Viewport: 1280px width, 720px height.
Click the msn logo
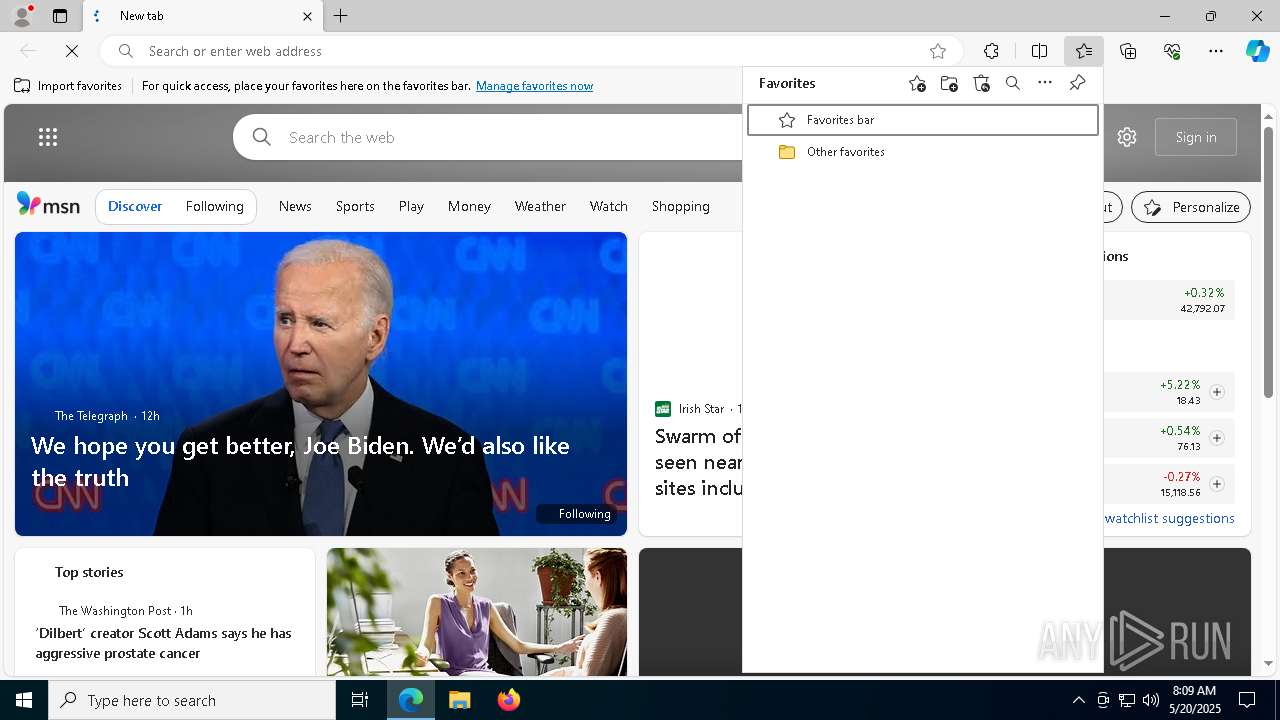tap(48, 205)
